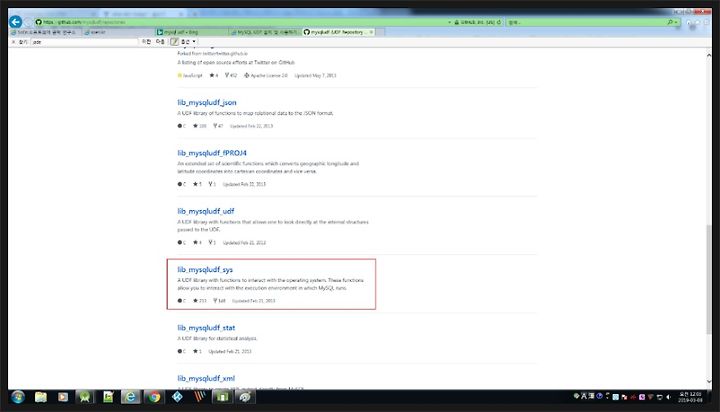Close the mysqludf UDF Repository tab
The width and height of the screenshot is (720, 412).
tap(371, 32)
